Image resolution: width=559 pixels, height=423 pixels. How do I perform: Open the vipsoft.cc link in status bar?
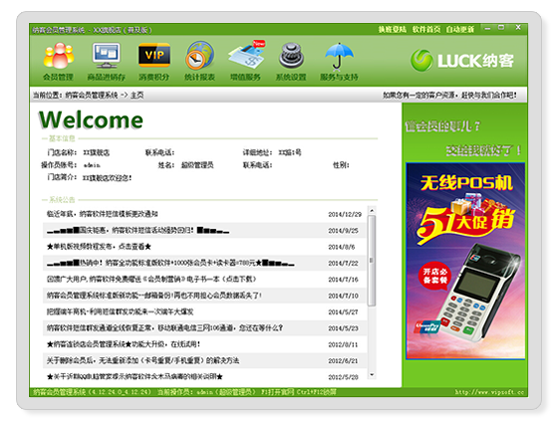pyautogui.click(x=489, y=392)
